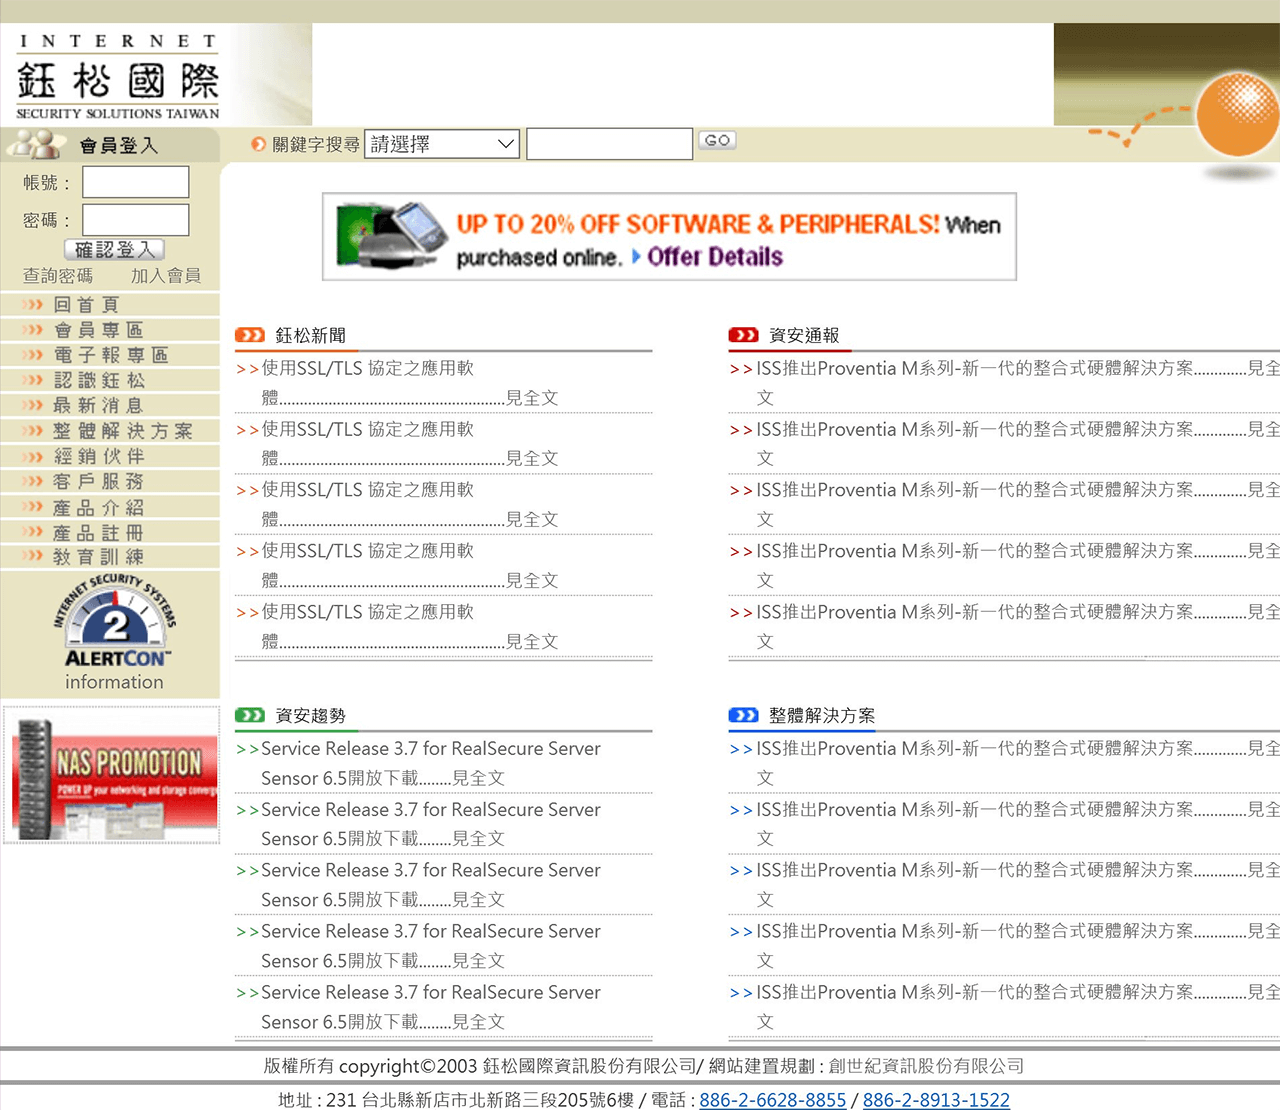Click the orange bullet before 關鍵字搜尋
This screenshot has height=1110, width=1280.
click(258, 144)
